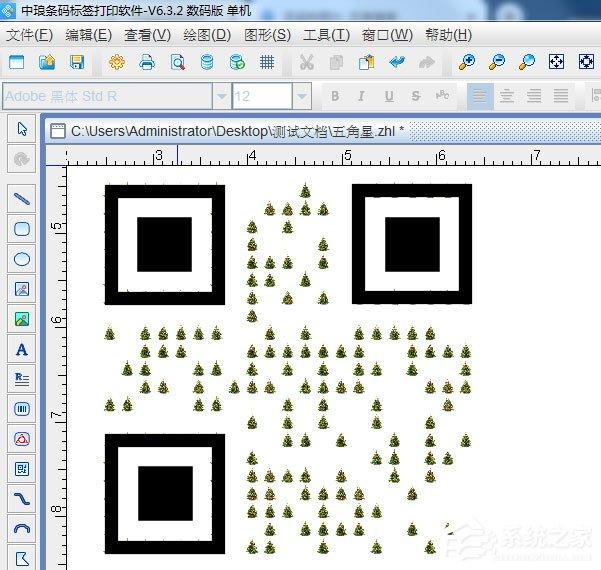Open document settings gear icon
601x570 pixels.
(117, 62)
